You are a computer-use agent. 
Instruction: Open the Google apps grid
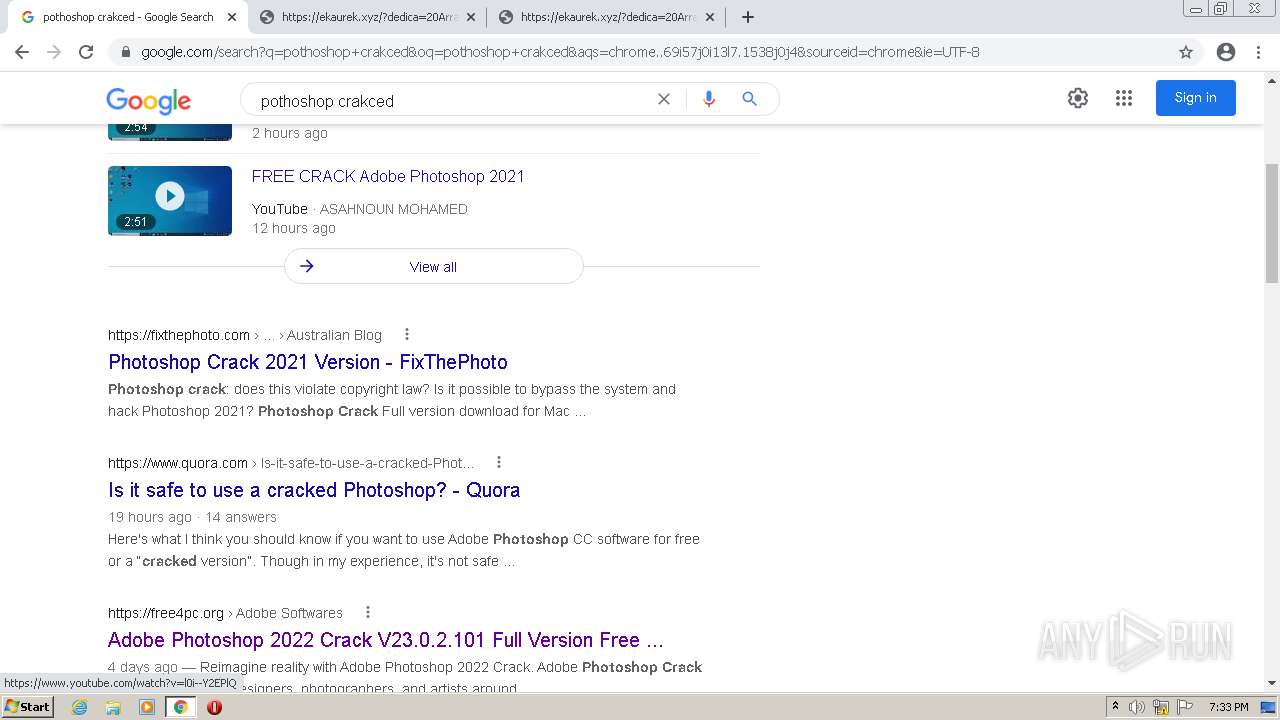(x=1124, y=98)
